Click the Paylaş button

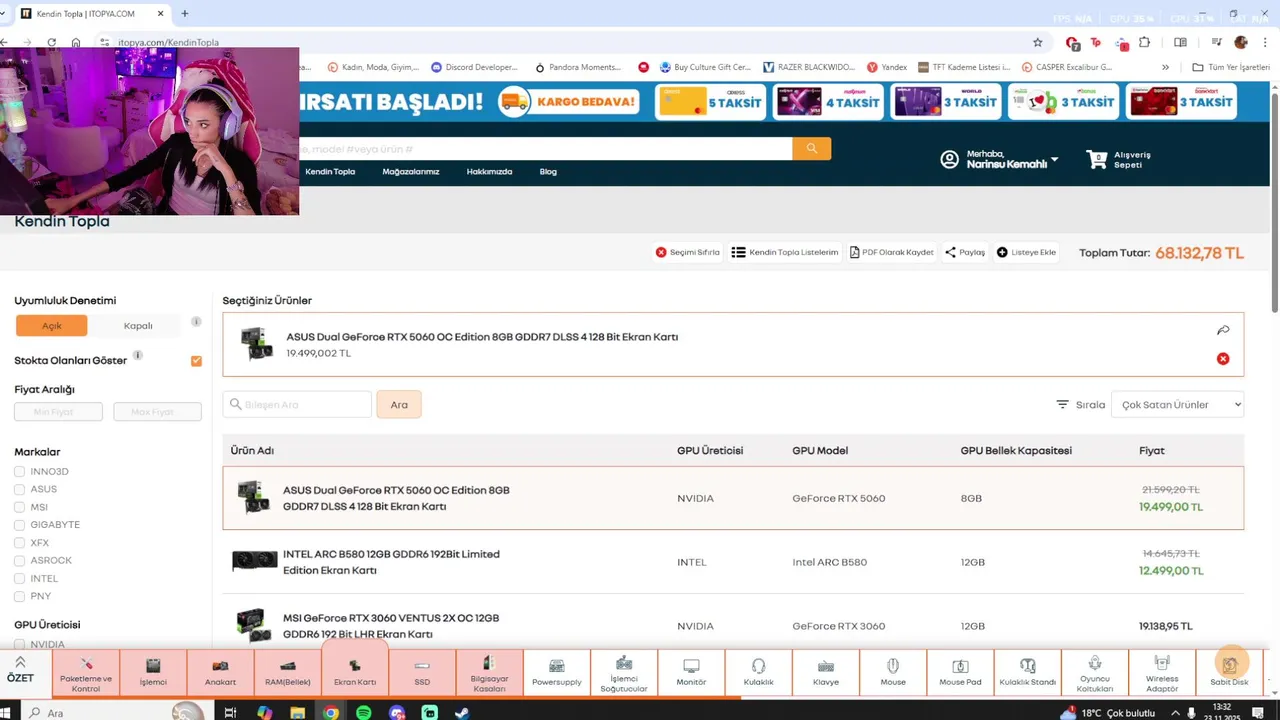pyautogui.click(x=965, y=252)
